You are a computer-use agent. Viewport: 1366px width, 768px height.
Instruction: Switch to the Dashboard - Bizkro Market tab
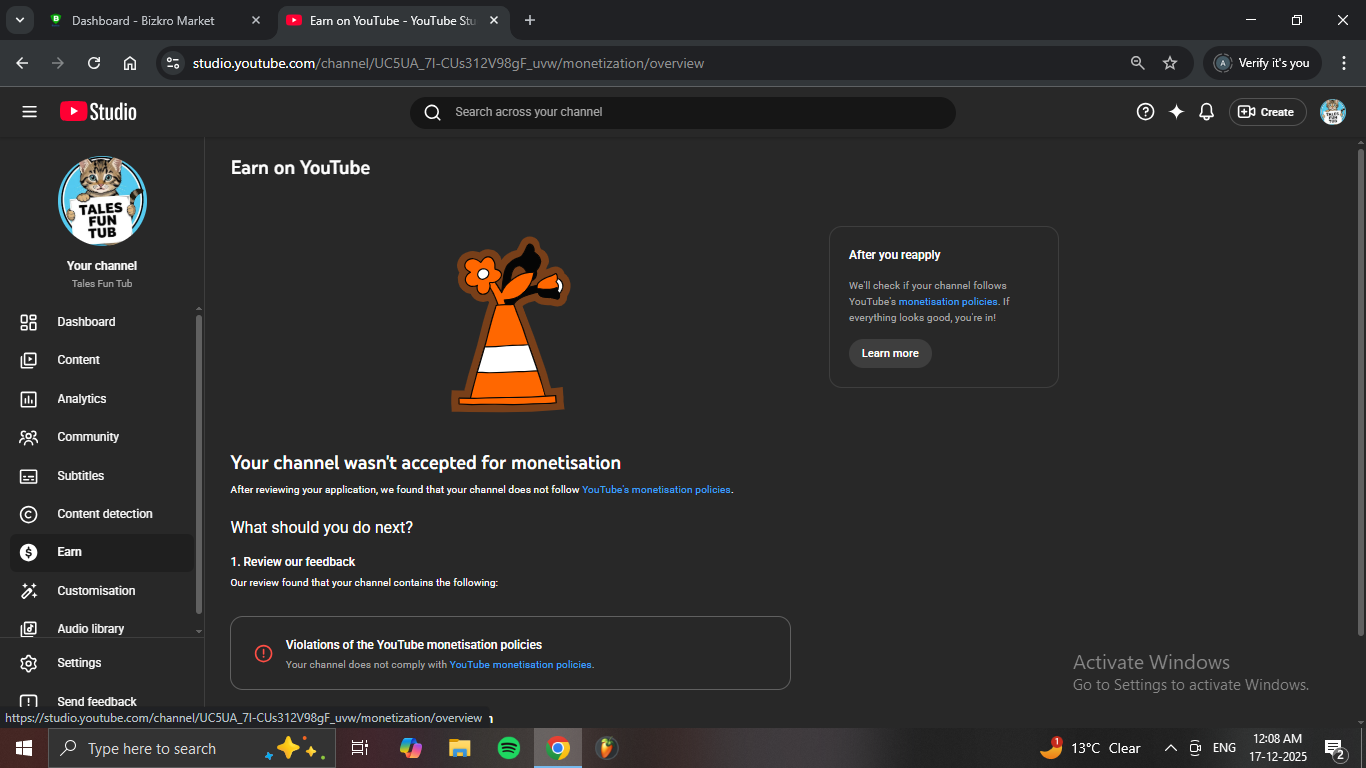(143, 20)
